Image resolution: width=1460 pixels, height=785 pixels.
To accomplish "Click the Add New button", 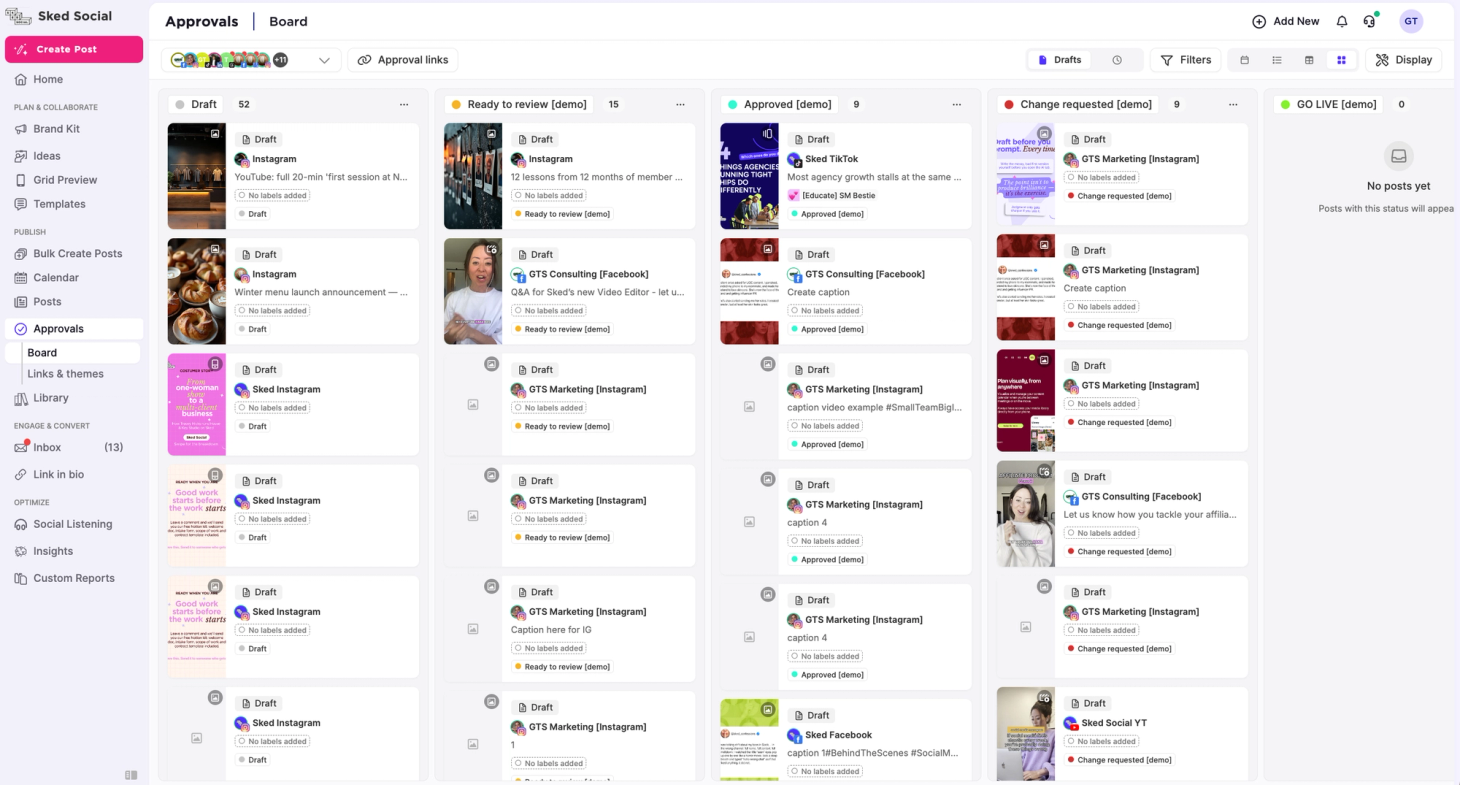I will pos(1286,21).
